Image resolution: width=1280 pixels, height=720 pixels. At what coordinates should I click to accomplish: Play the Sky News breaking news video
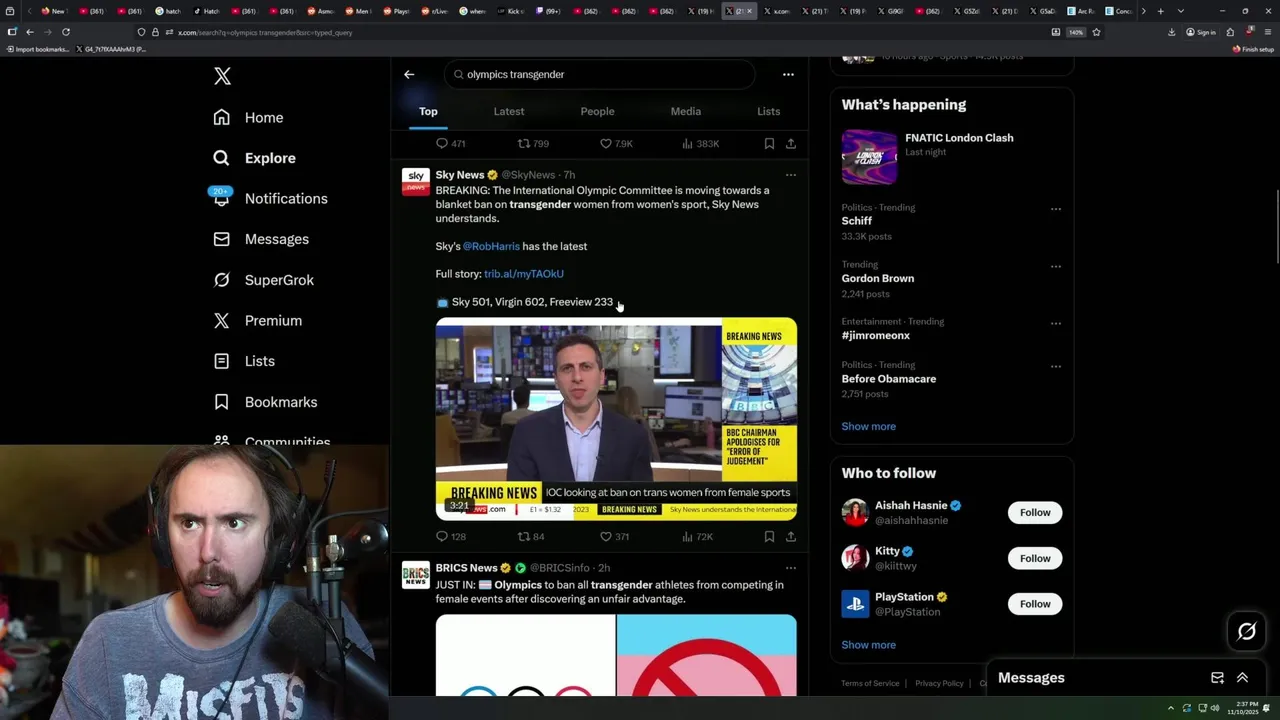(616, 419)
